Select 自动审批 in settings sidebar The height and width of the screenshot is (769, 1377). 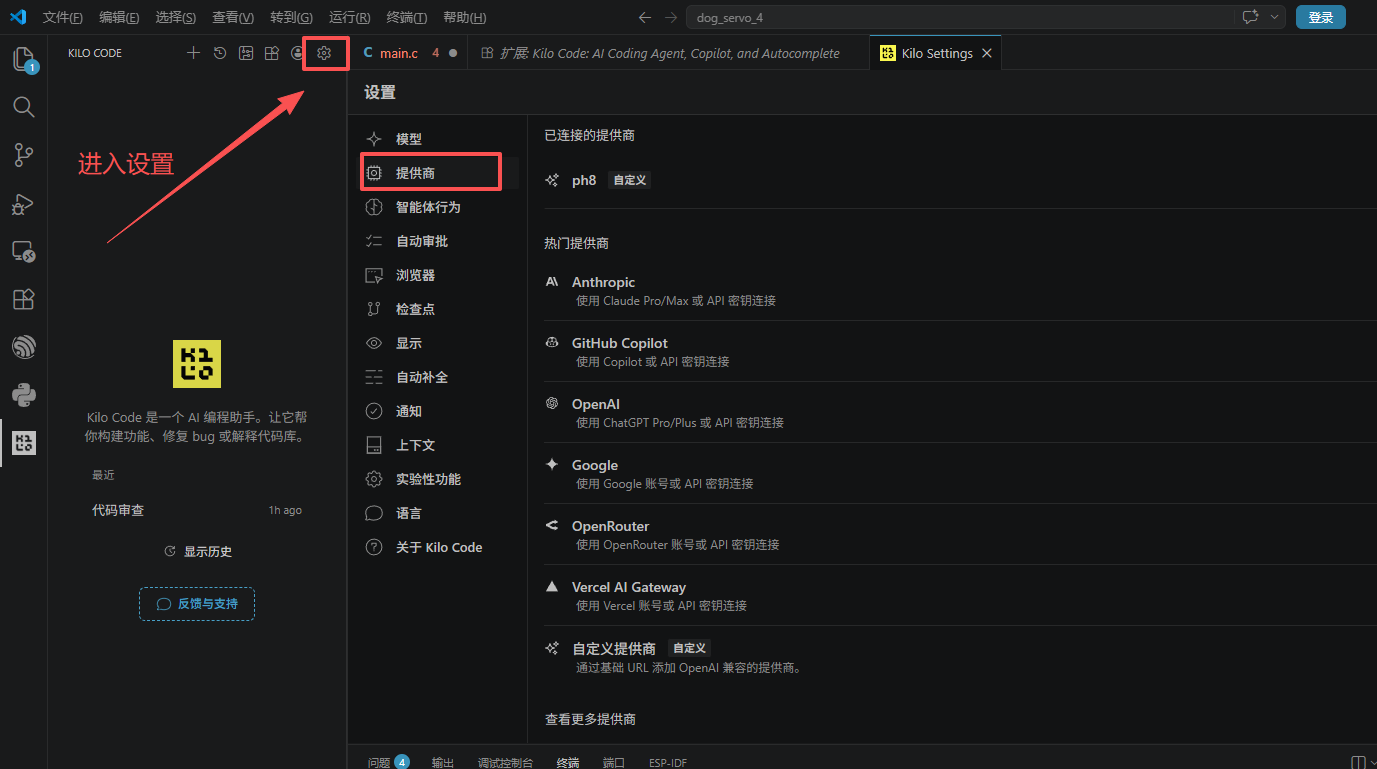440,241
